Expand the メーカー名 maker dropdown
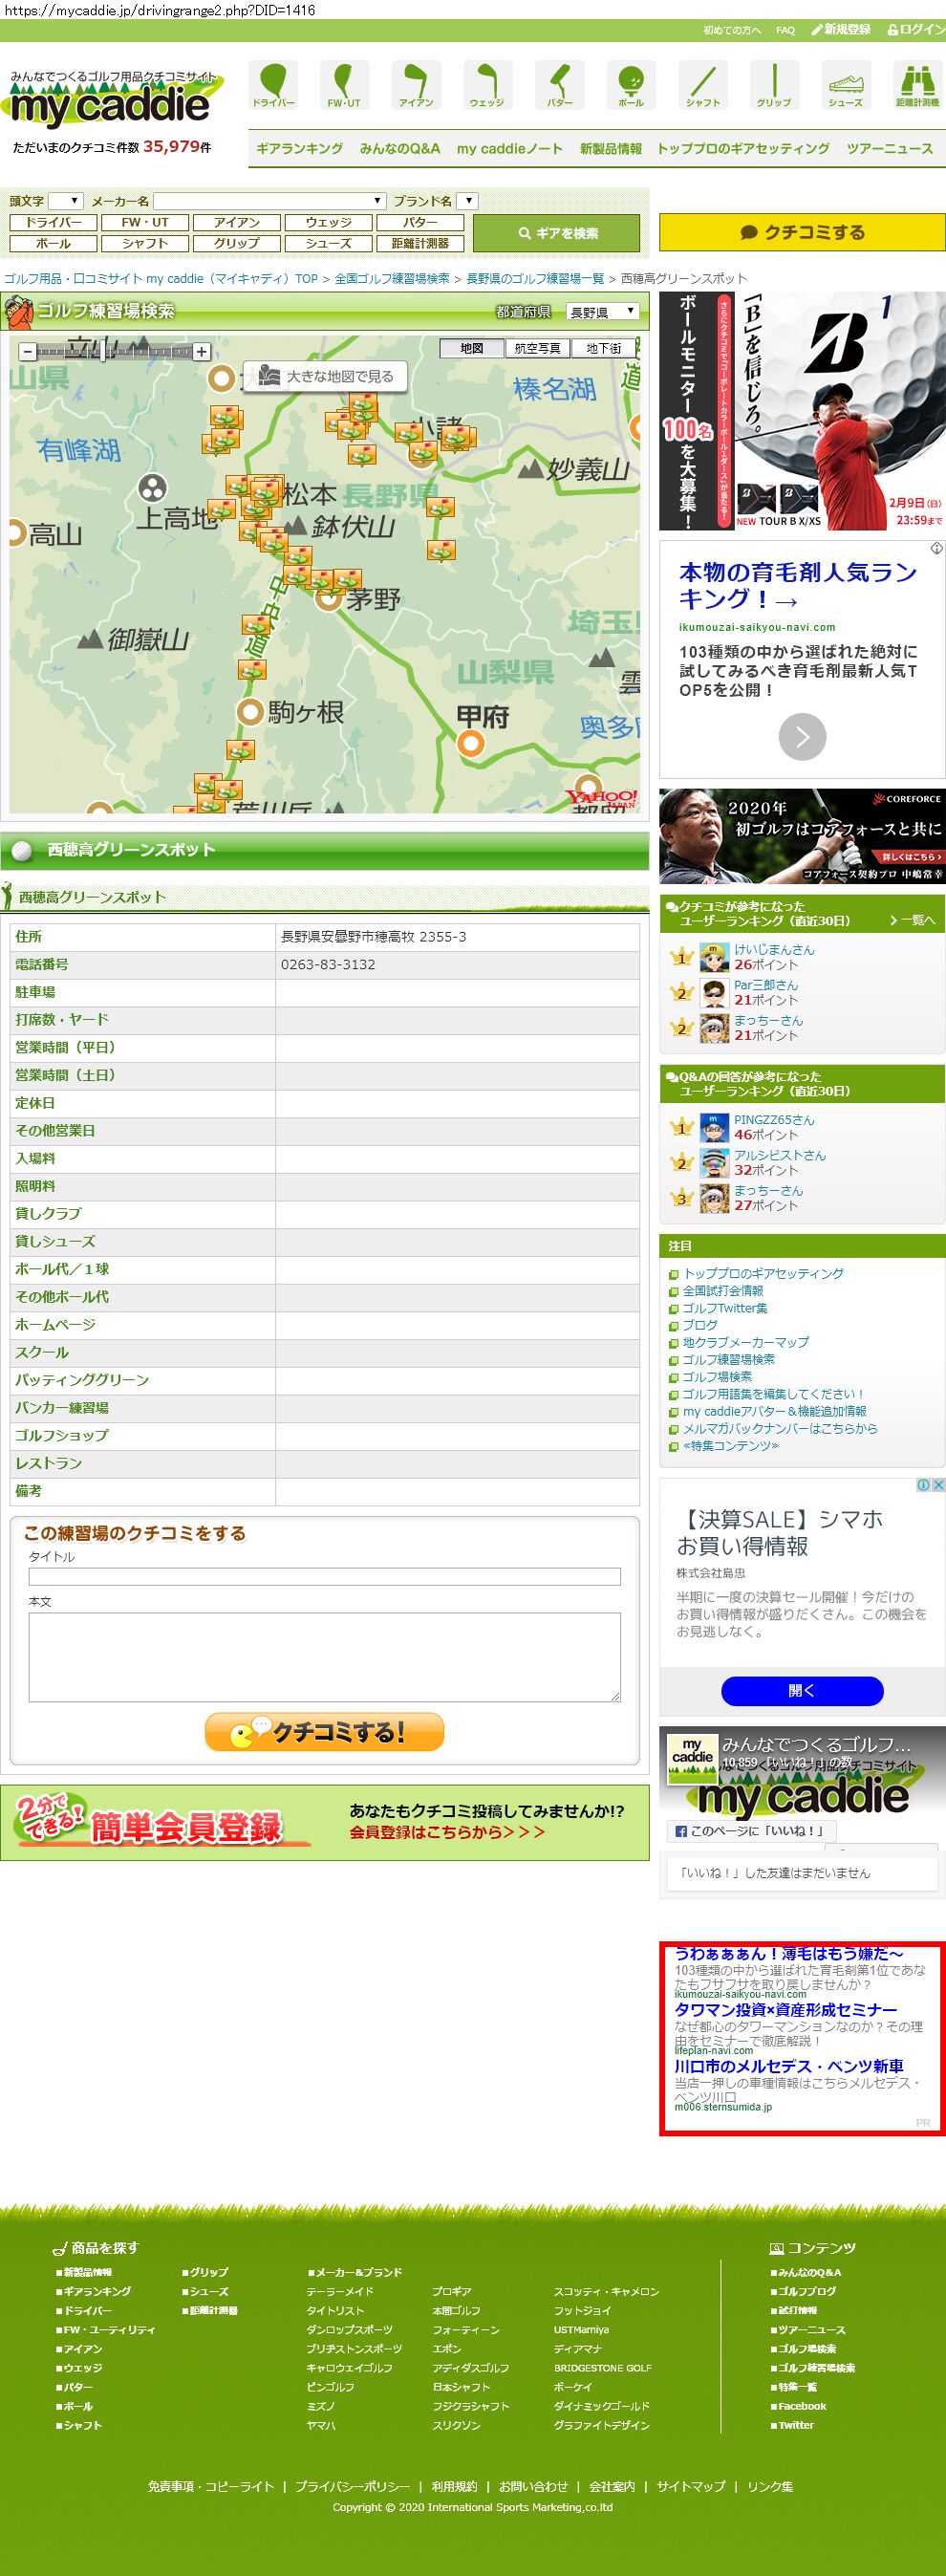Viewport: 946px width, 2576px height. [269, 201]
